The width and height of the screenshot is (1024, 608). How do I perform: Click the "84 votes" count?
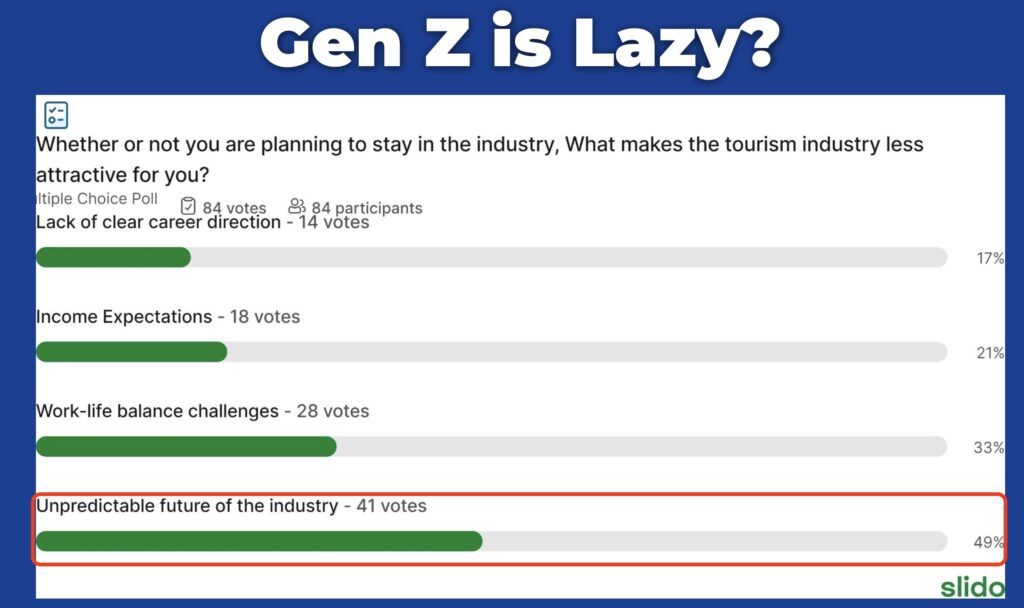point(234,208)
